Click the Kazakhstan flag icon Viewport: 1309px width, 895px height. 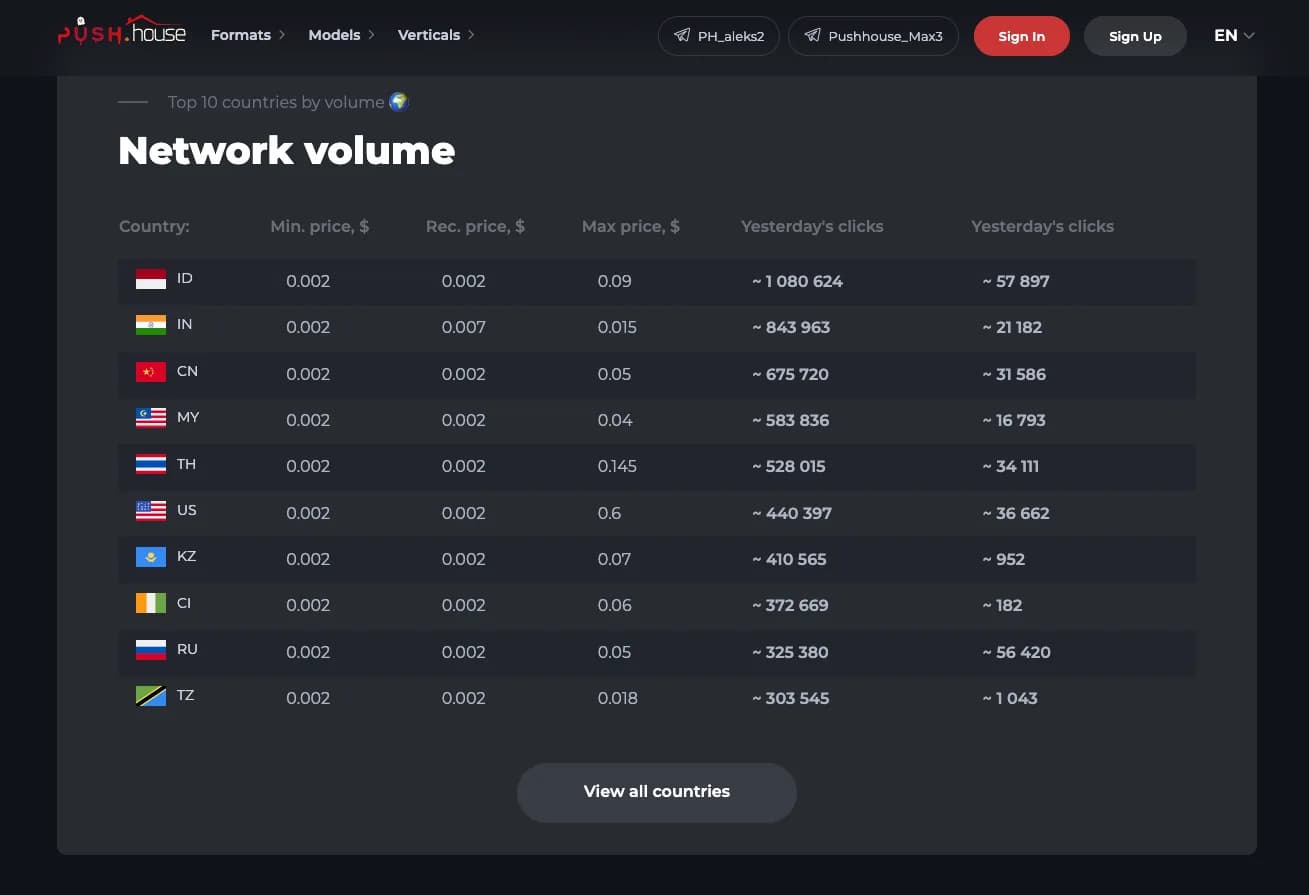pyautogui.click(x=151, y=557)
